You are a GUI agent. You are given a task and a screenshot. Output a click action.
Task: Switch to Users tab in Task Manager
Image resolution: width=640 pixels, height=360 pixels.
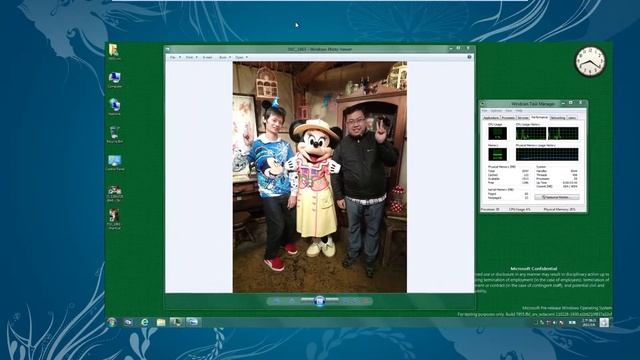coord(572,118)
